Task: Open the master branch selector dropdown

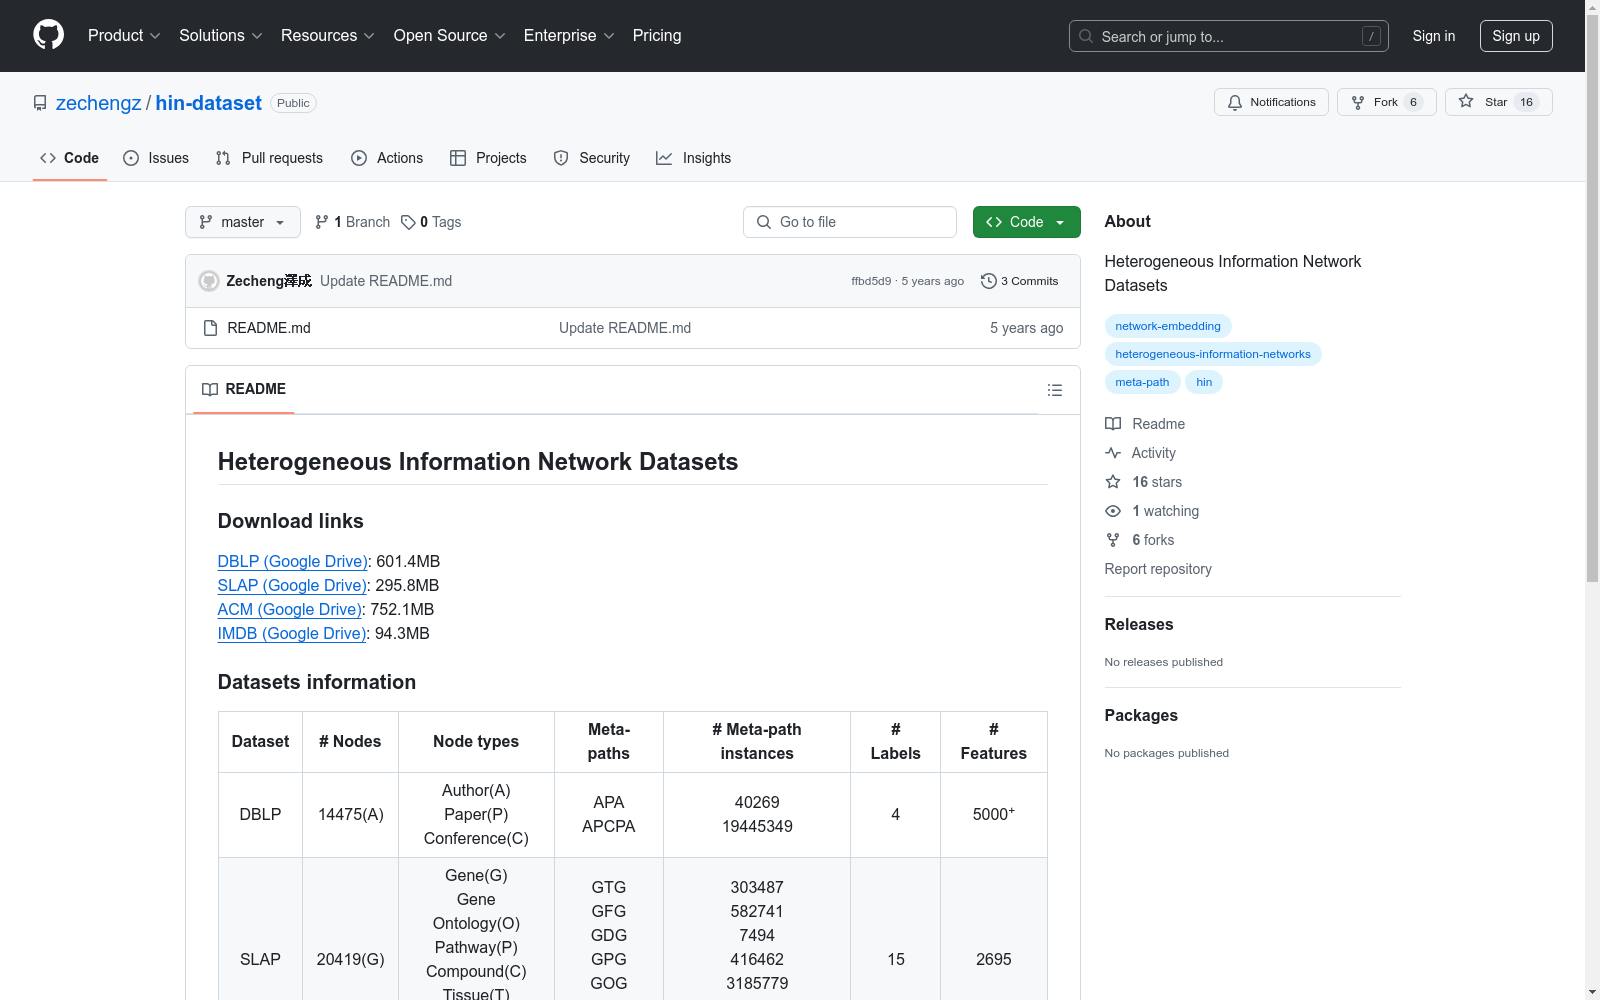Action: pyautogui.click(x=243, y=222)
